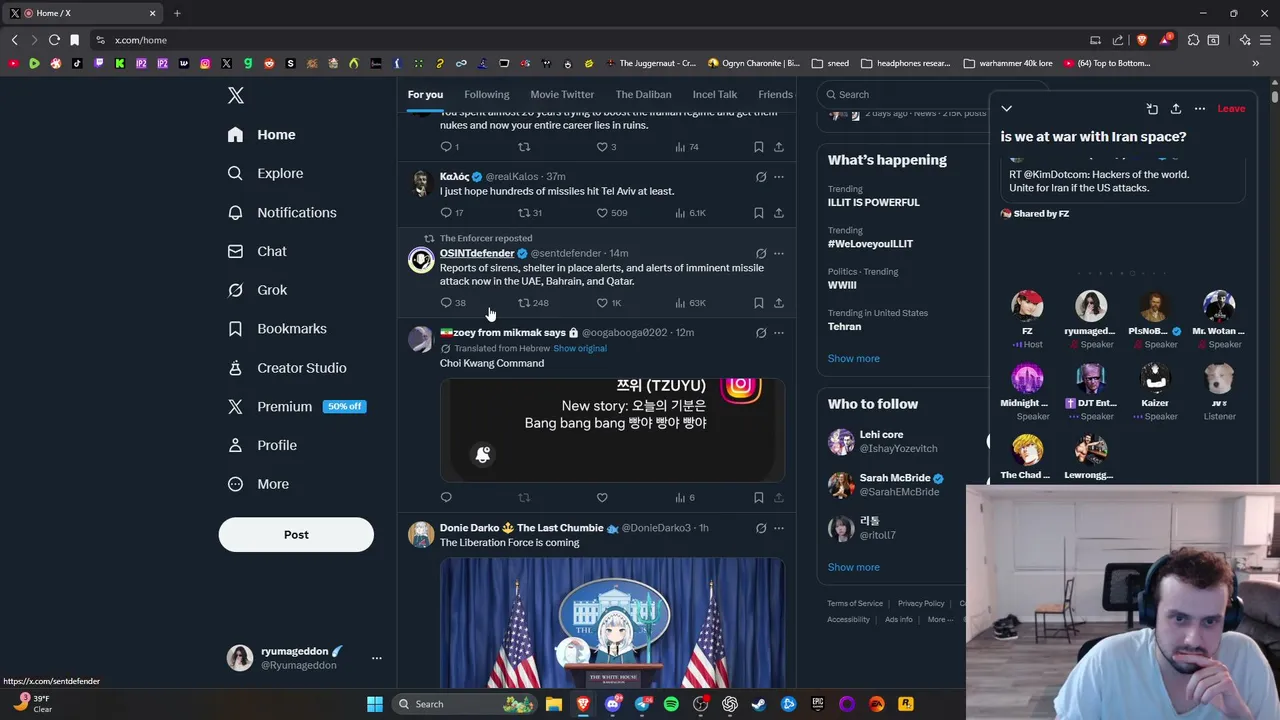Pop out the Space window icon
Image resolution: width=1280 pixels, height=720 pixels.
[x=1152, y=108]
